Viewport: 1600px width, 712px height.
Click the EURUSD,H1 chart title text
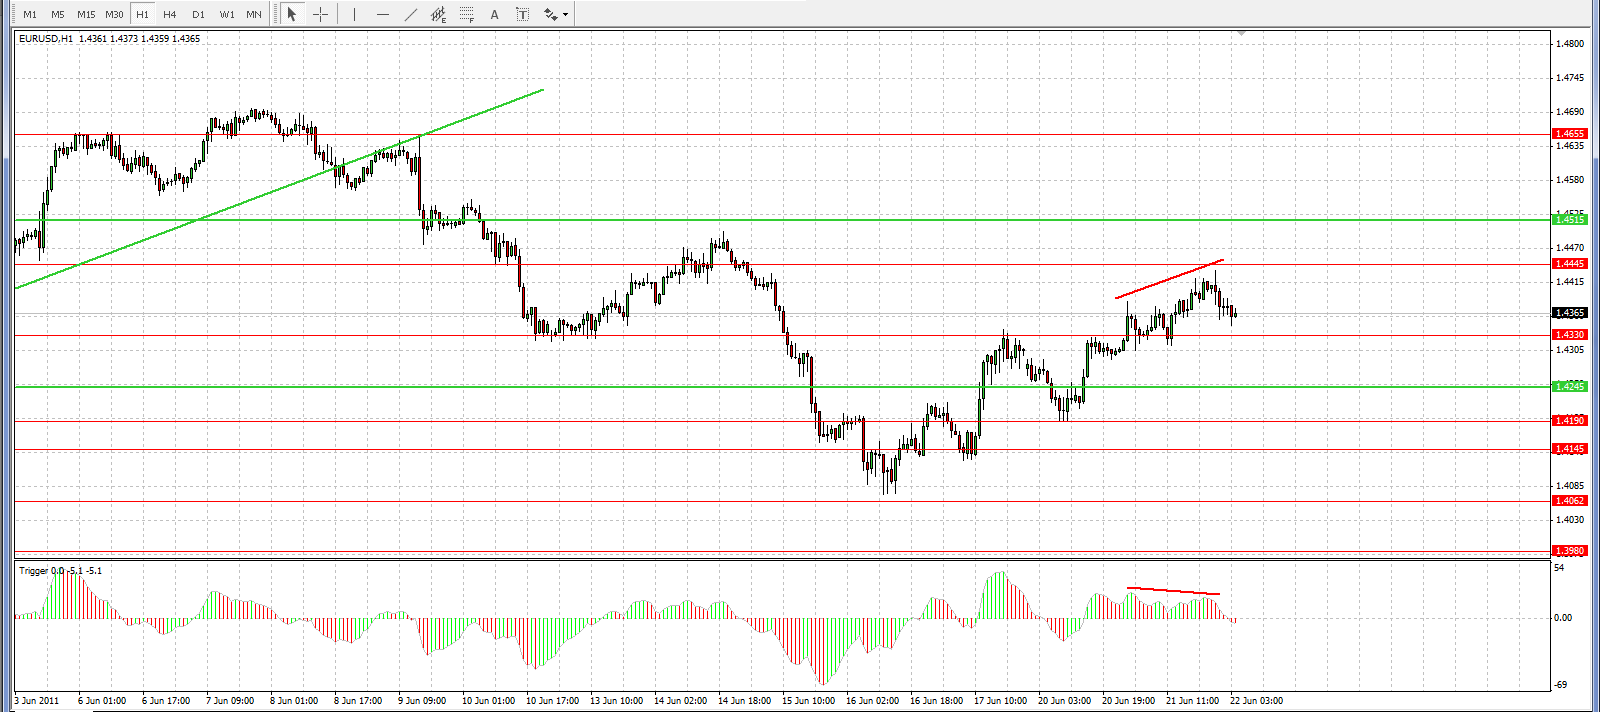(x=46, y=39)
